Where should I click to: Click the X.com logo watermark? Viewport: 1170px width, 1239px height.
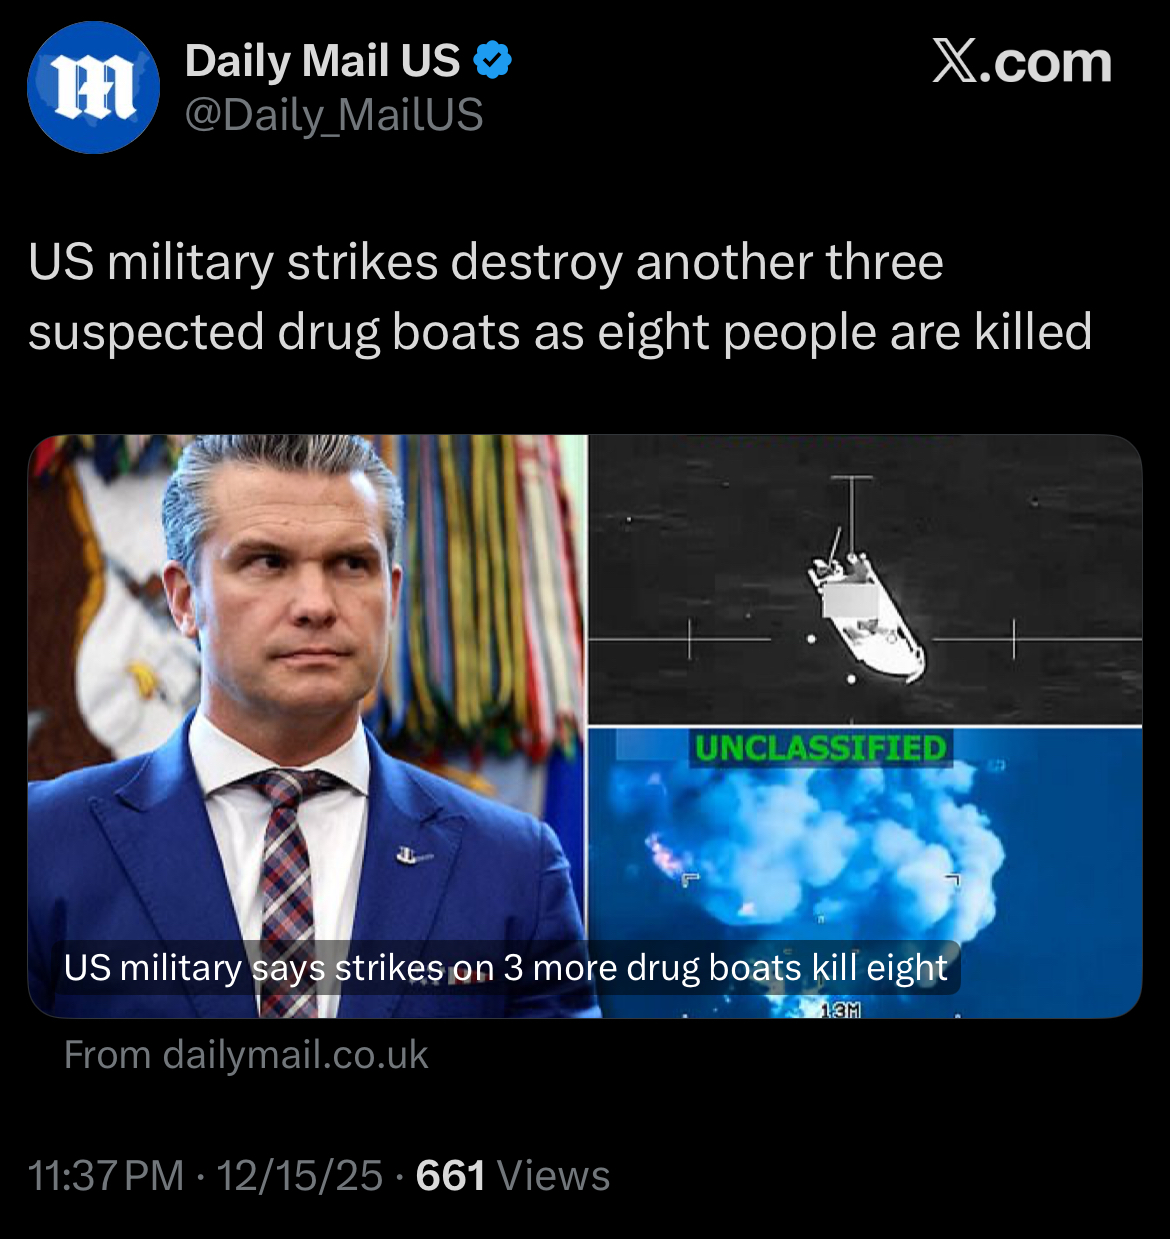point(1021,63)
